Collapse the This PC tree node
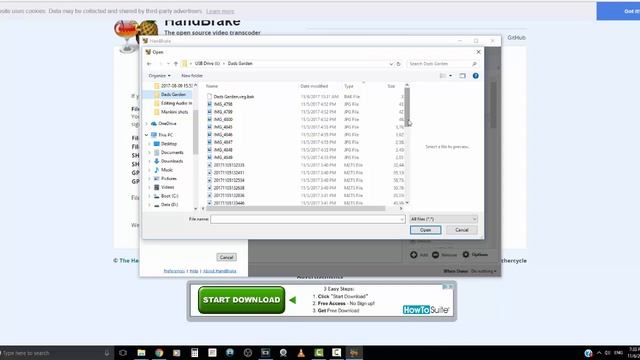The width and height of the screenshot is (640, 360). 147,135
